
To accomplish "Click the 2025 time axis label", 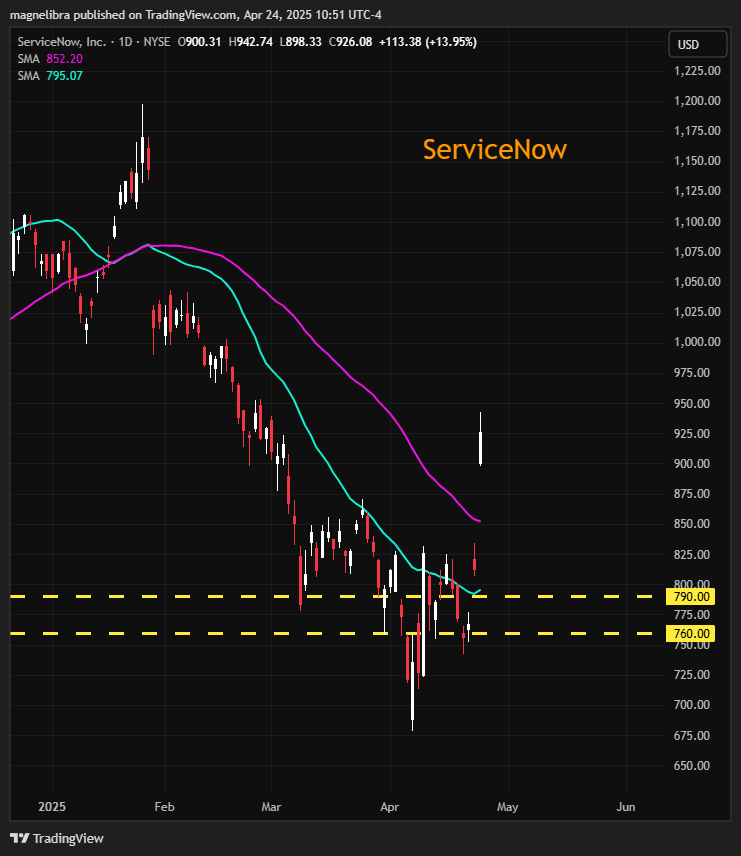I will click(x=52, y=806).
